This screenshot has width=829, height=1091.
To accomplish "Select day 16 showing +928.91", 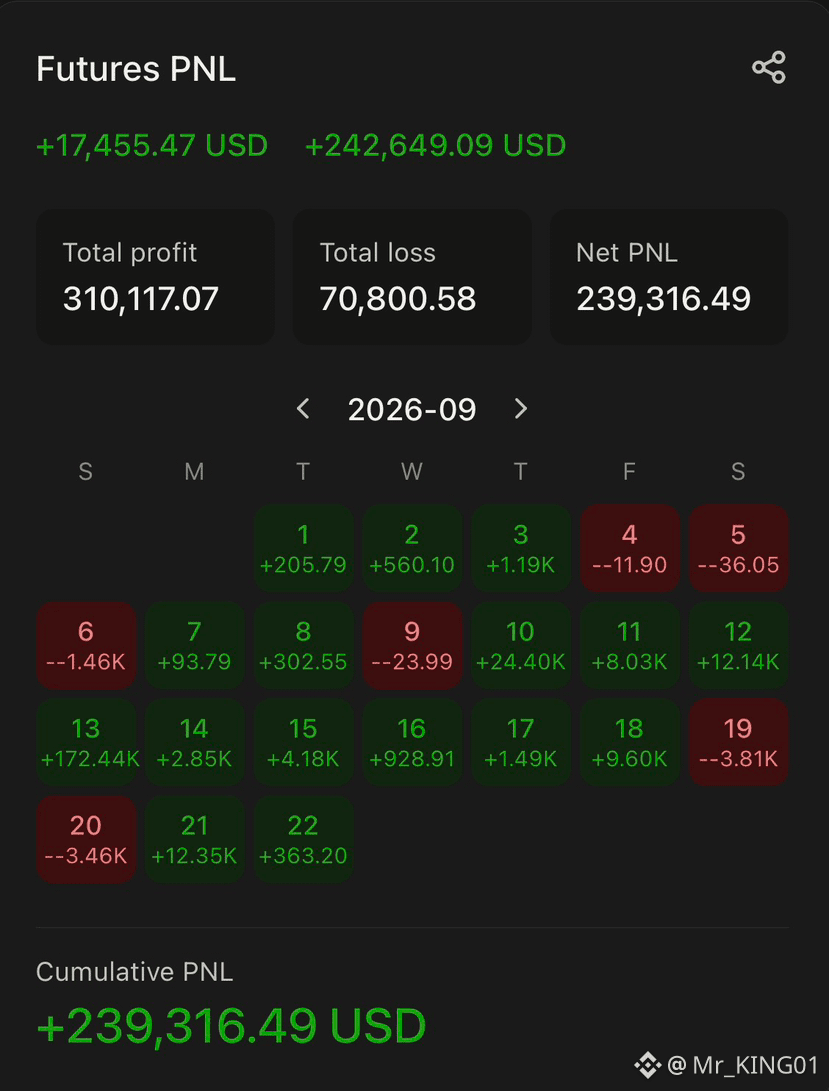I will tap(412, 742).
